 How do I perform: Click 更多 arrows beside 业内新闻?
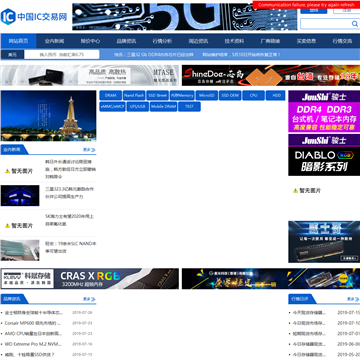pyautogui.click(x=89, y=150)
